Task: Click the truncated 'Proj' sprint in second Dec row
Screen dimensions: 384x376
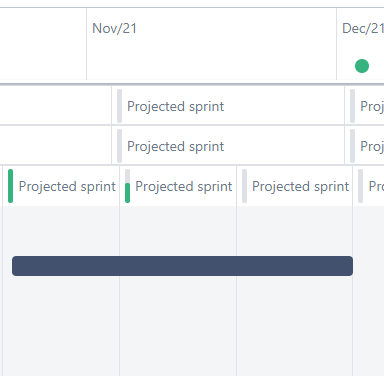Action: click(372, 147)
